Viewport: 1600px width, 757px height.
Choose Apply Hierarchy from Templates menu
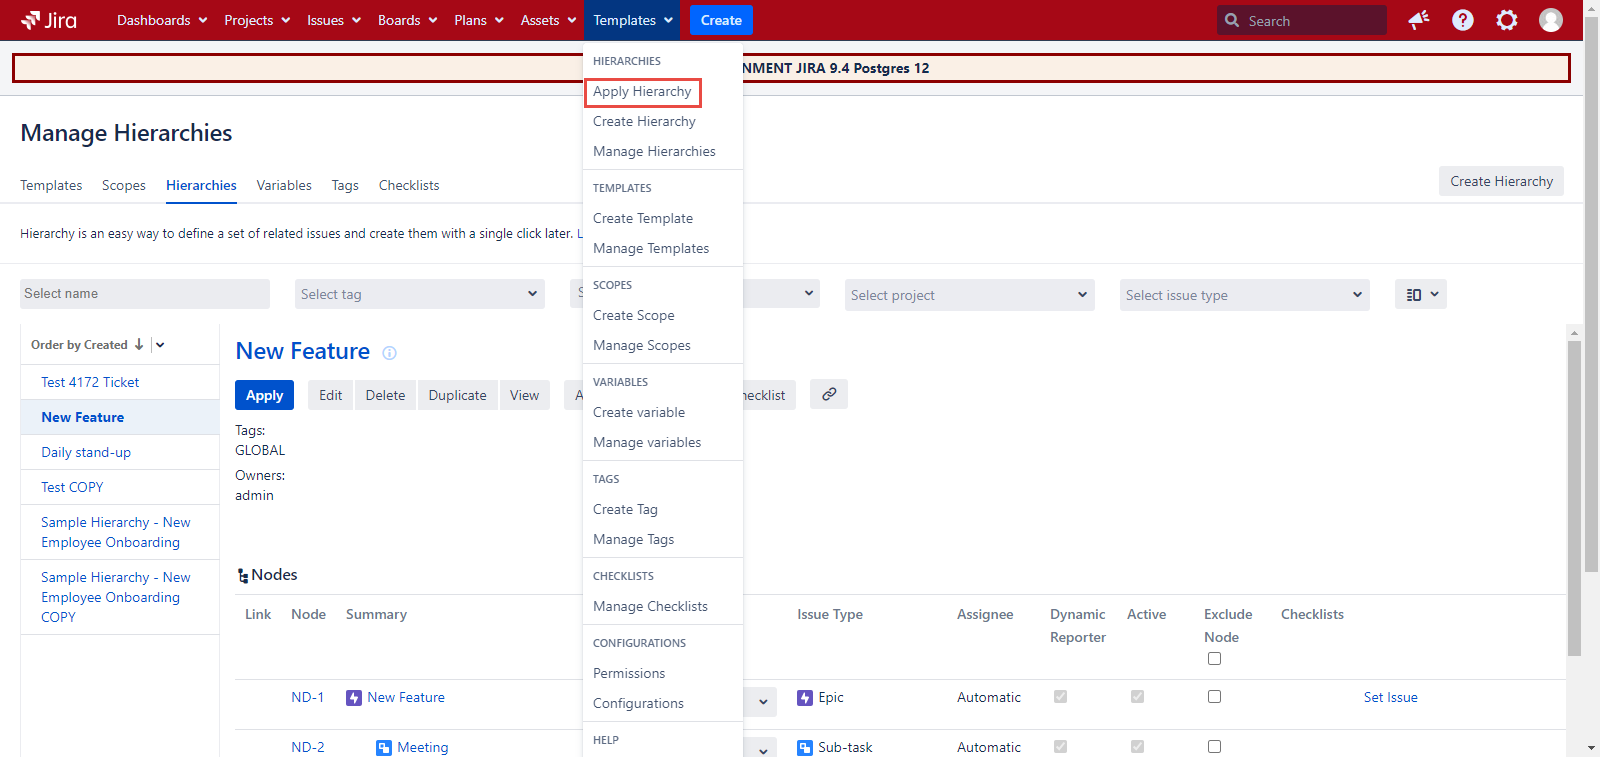642,92
